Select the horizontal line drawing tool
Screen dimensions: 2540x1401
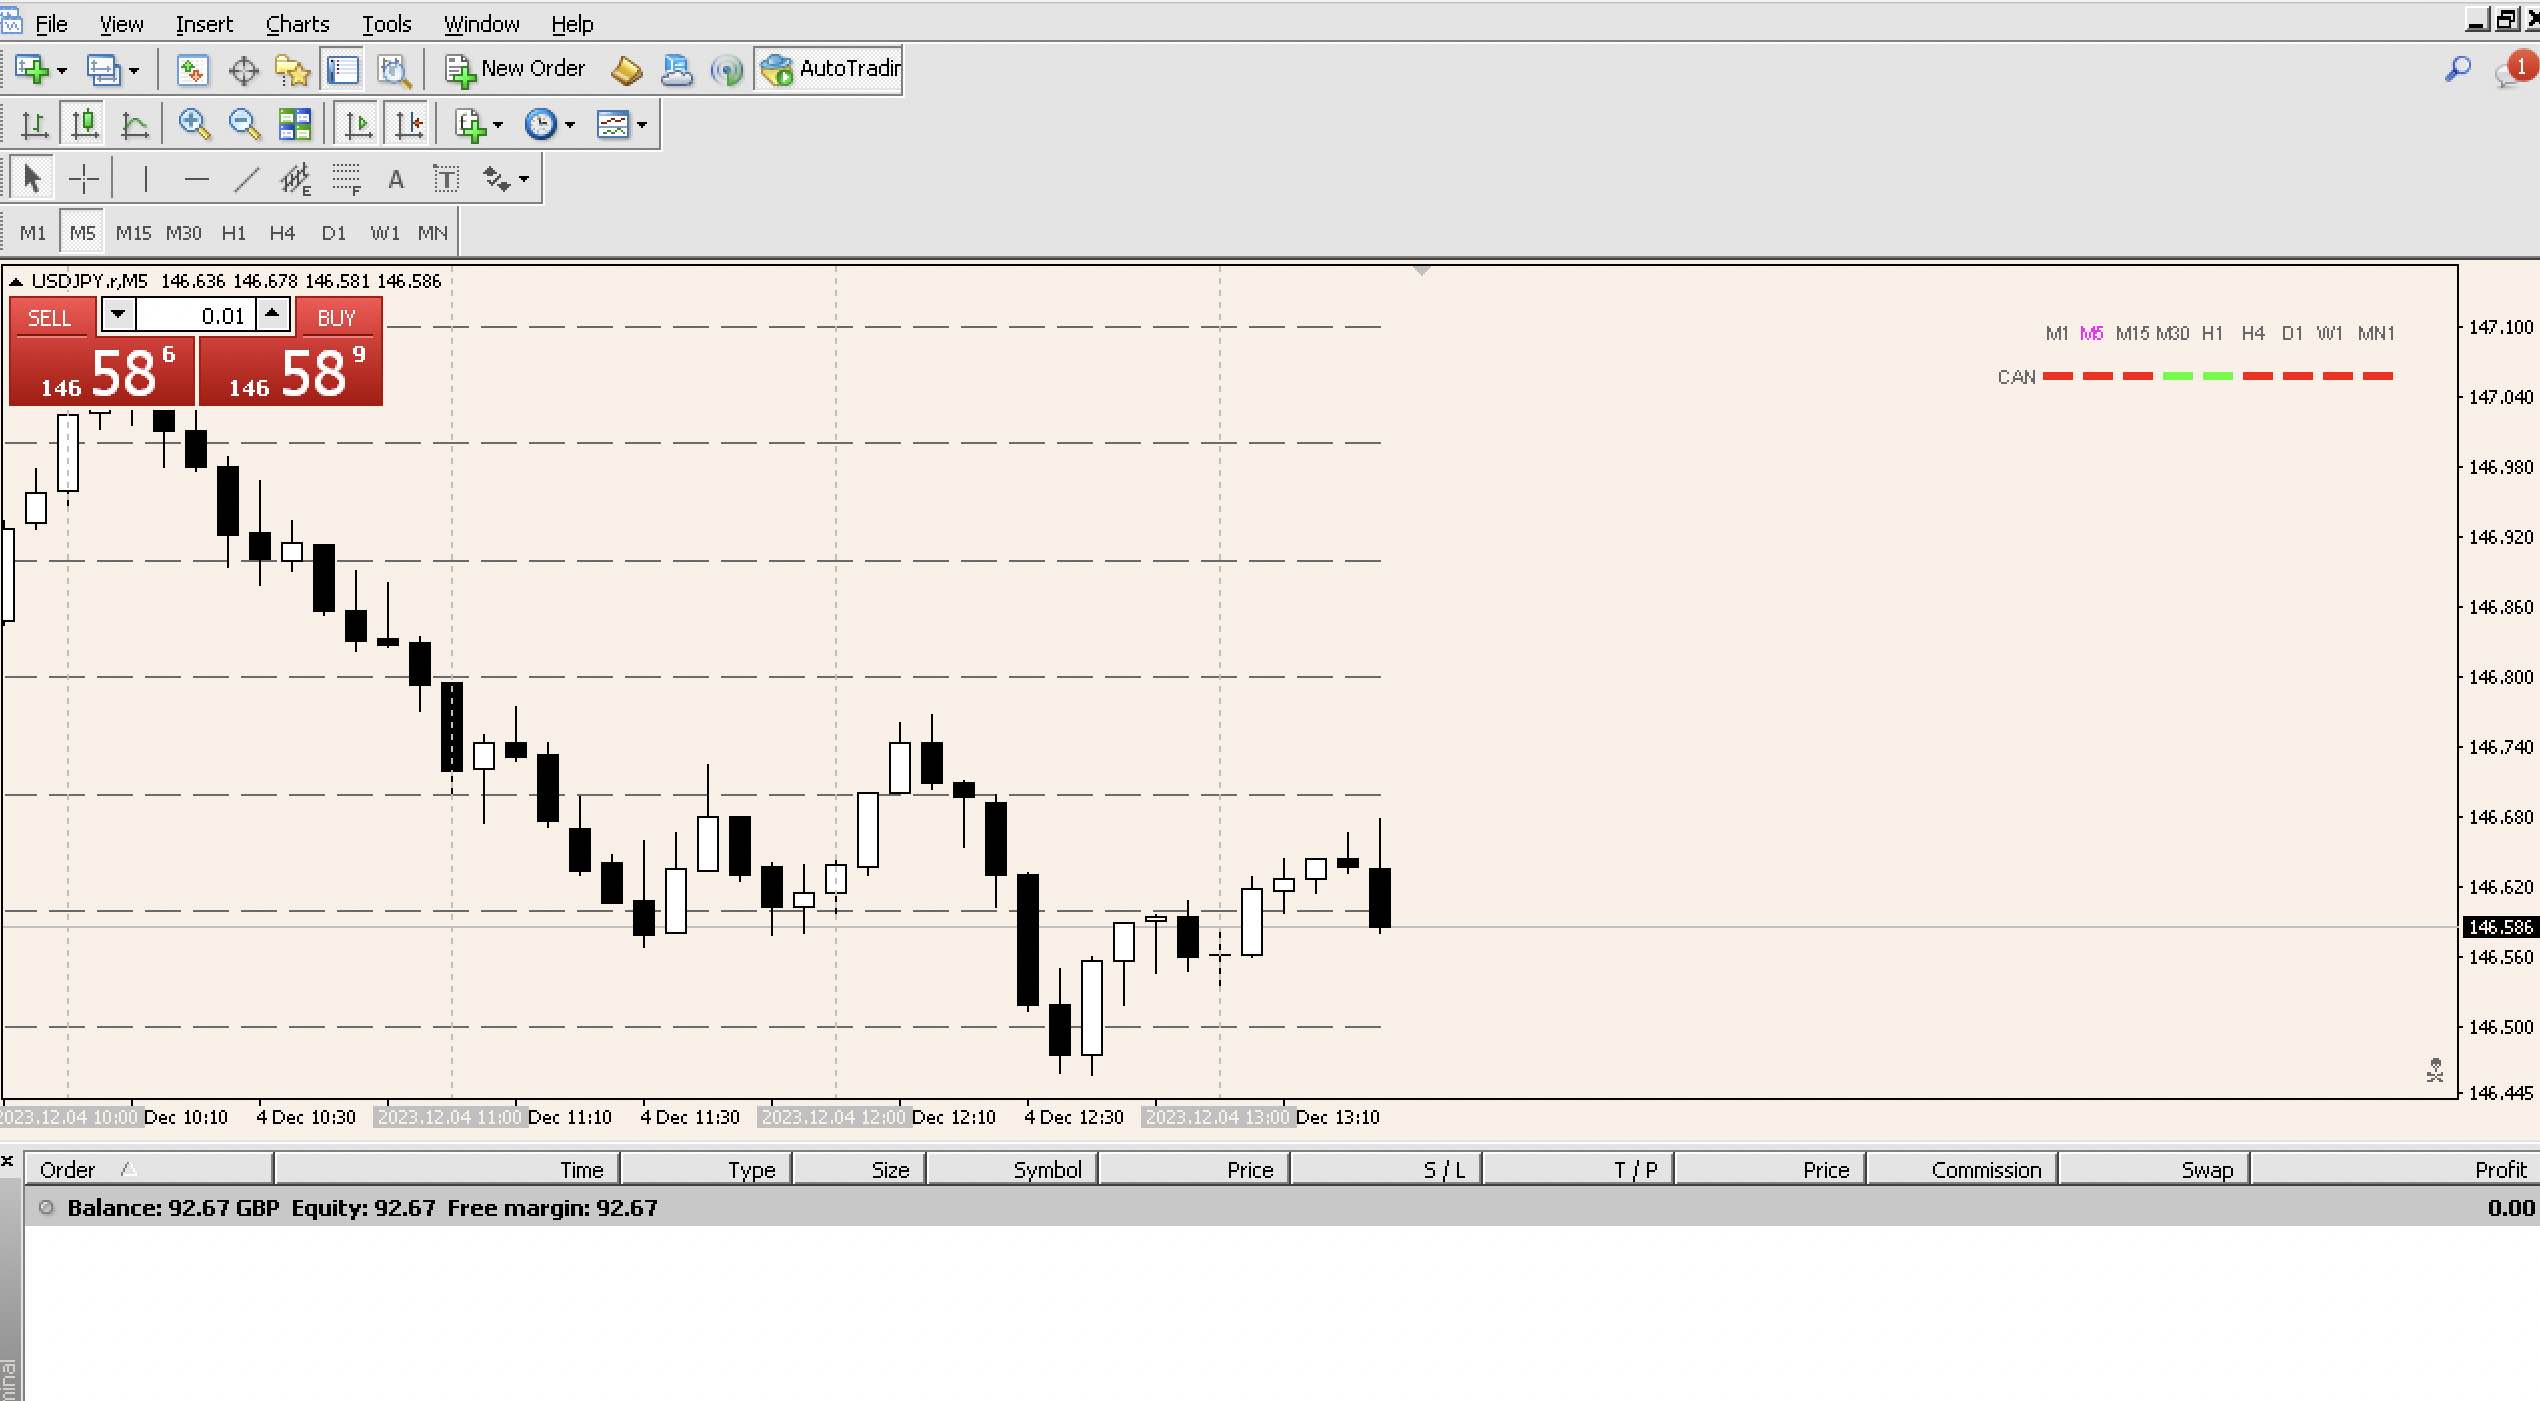tap(197, 178)
